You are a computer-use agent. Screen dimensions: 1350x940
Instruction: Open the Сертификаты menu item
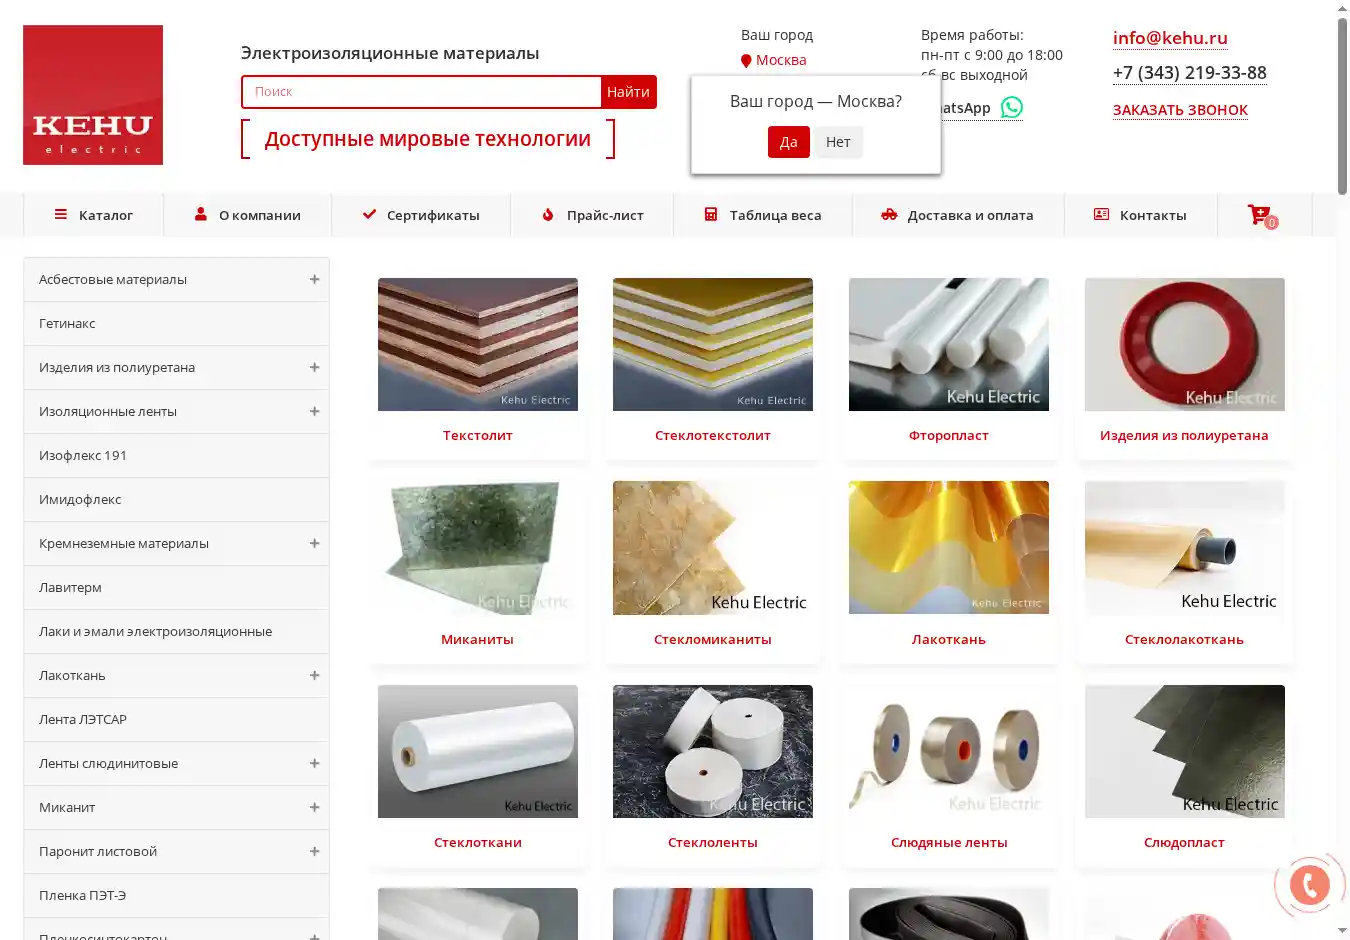point(421,215)
